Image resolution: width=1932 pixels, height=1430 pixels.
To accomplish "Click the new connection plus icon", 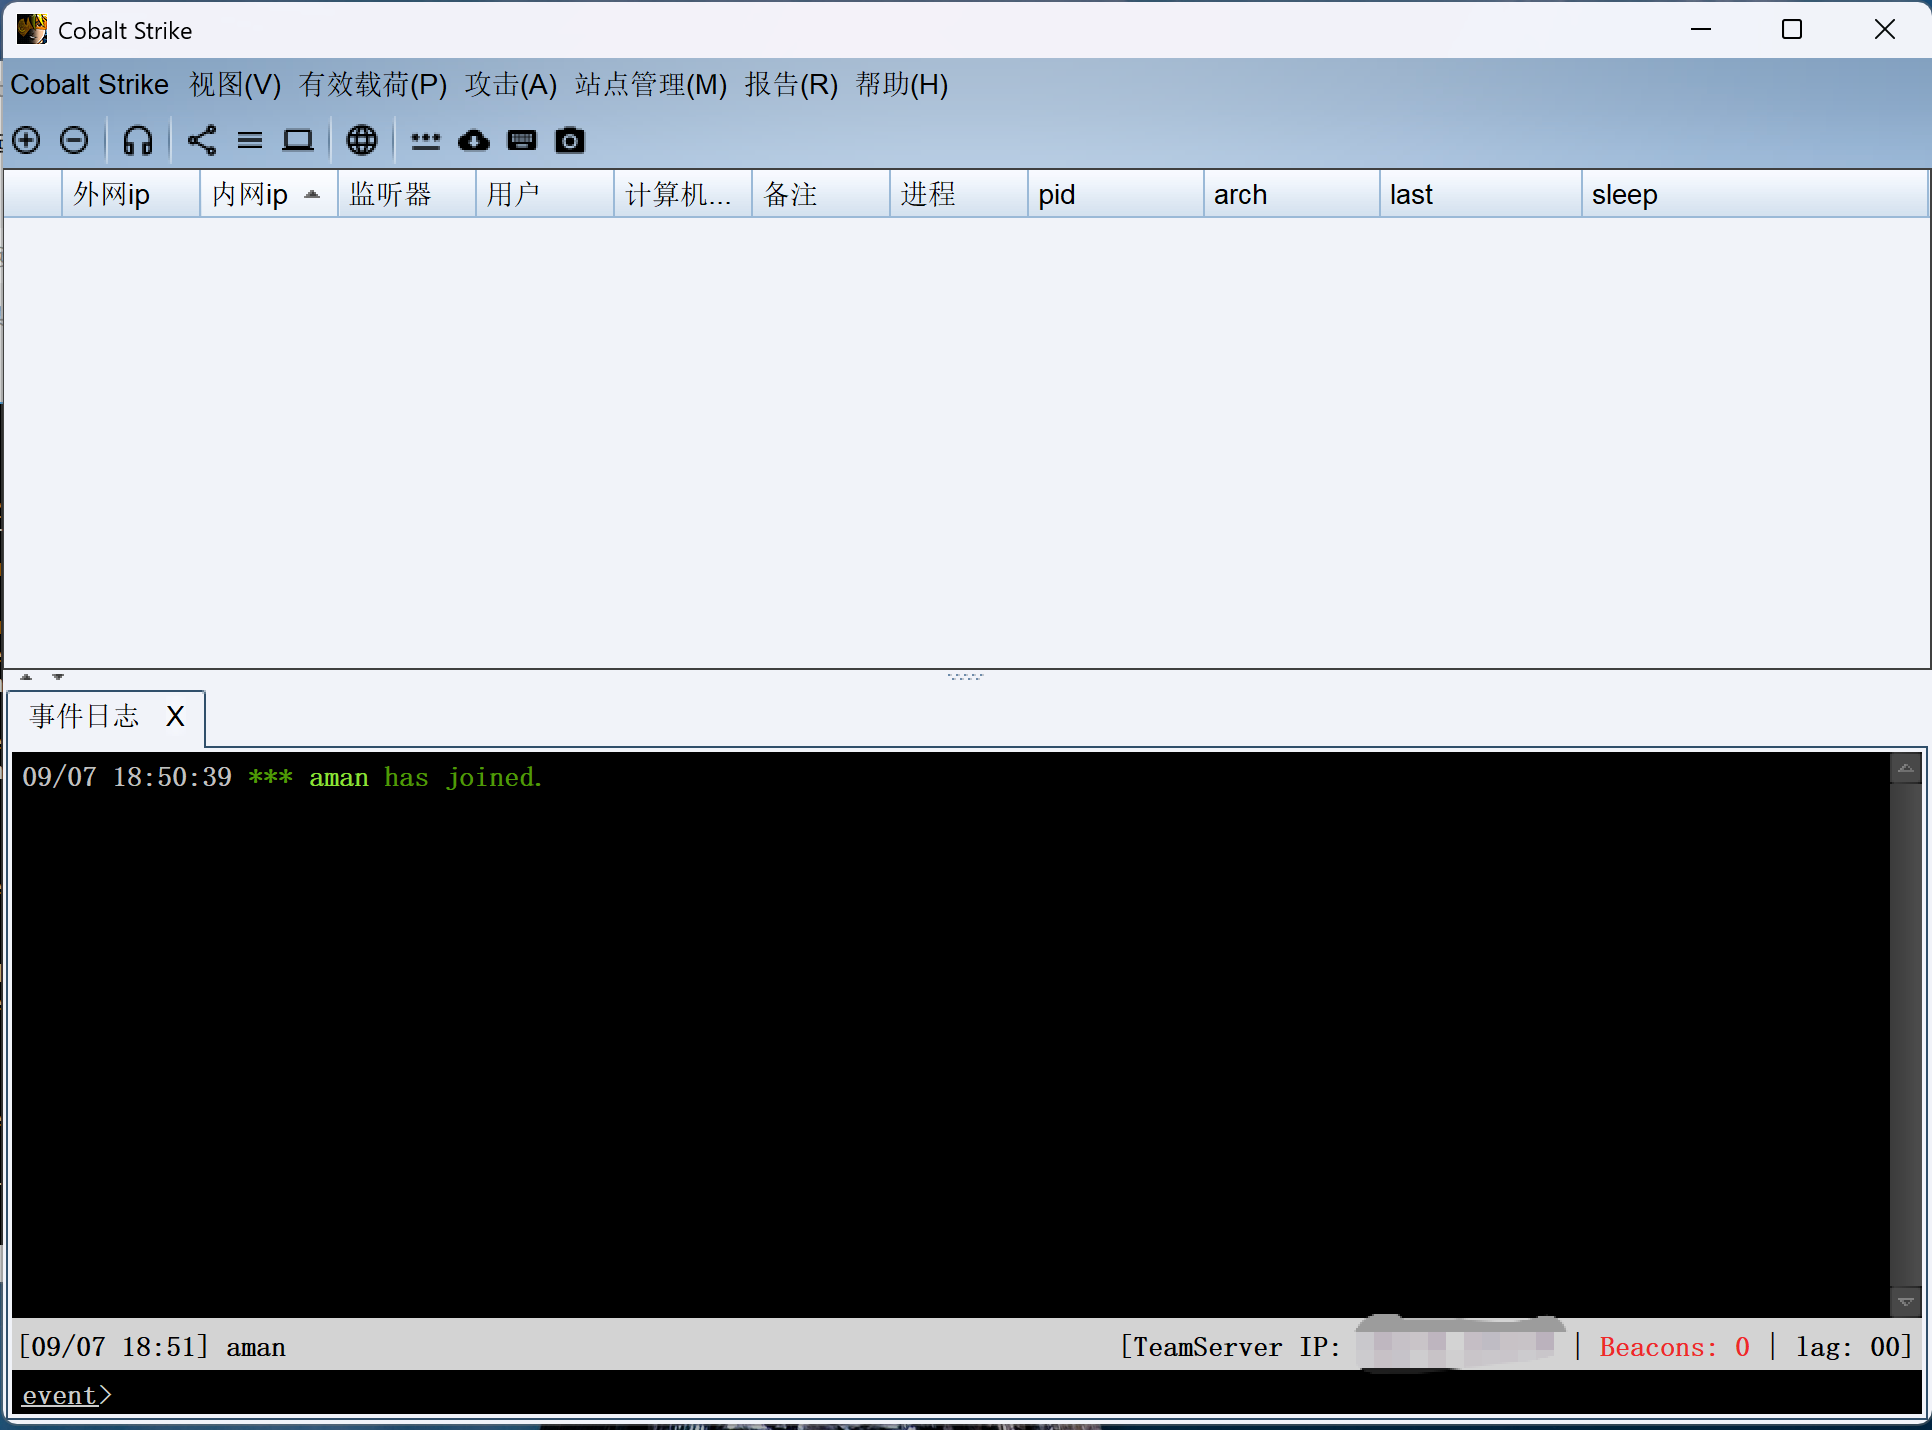I will [x=27, y=140].
